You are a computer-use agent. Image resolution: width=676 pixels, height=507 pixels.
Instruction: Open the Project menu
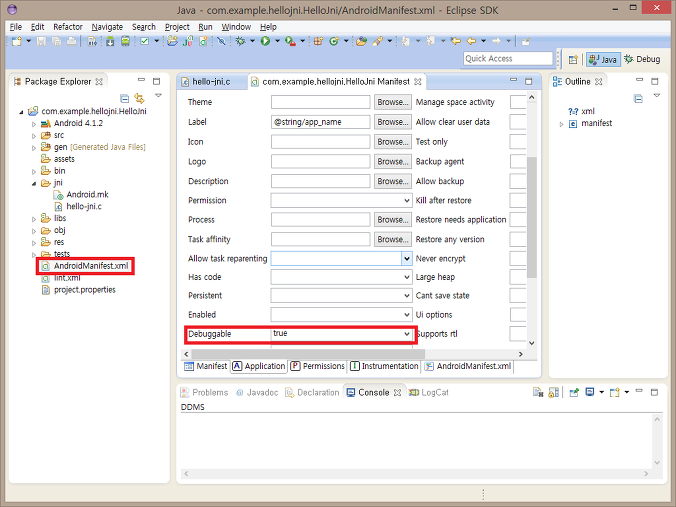point(177,27)
